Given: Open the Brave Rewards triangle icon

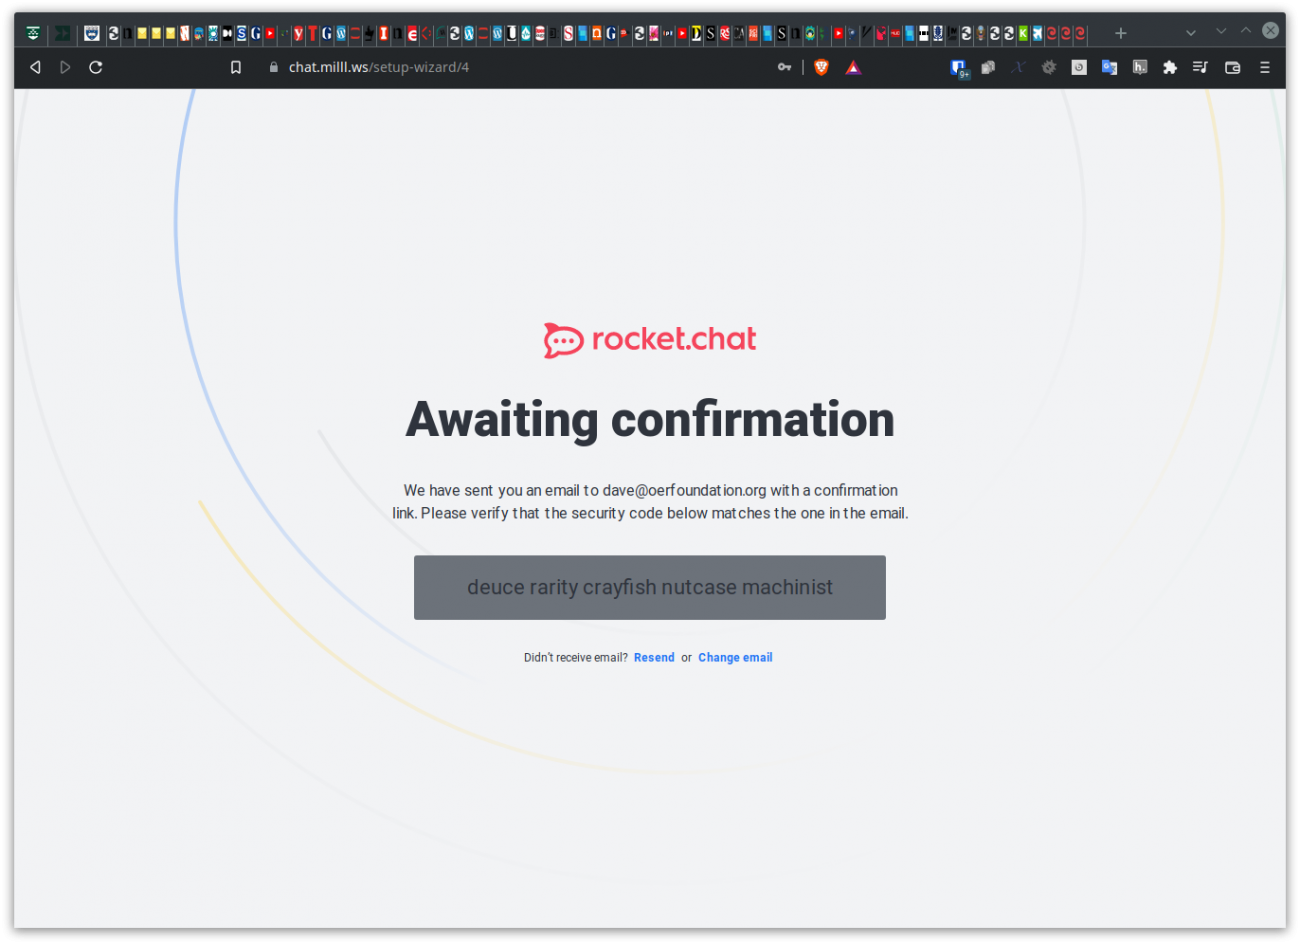Looking at the screenshot, I should click(x=853, y=67).
